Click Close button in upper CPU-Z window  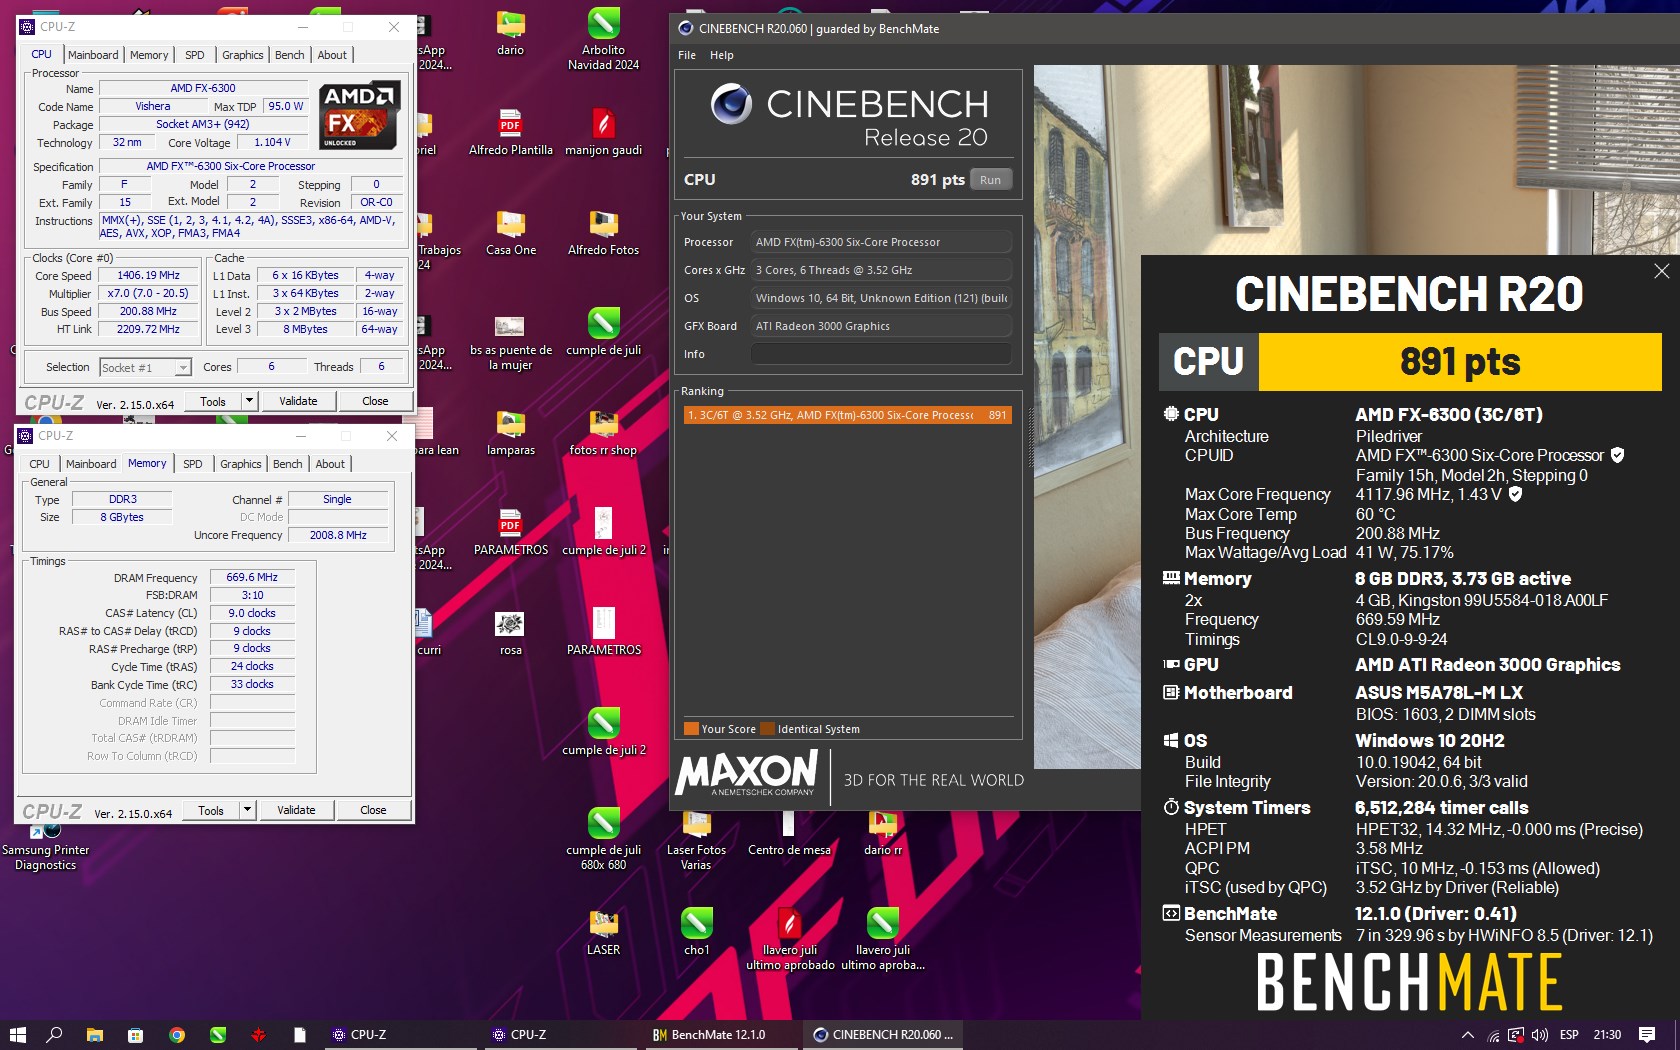[375, 401]
